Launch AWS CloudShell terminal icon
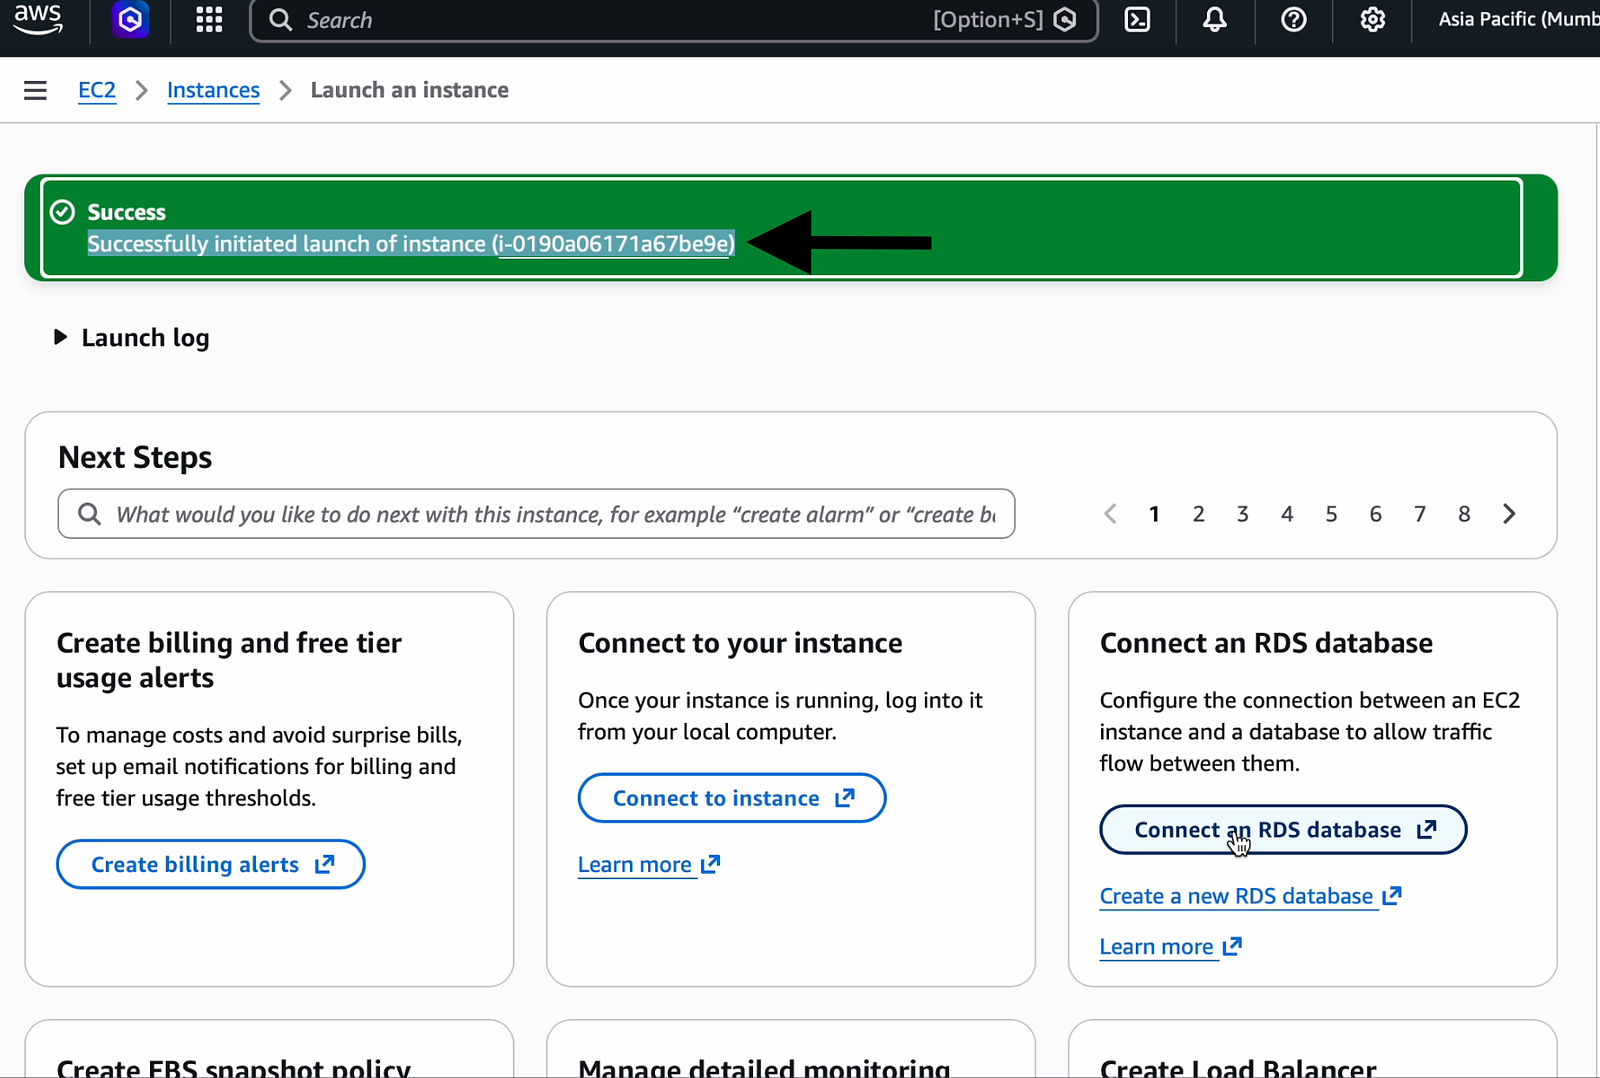1600x1078 pixels. coord(1138,20)
